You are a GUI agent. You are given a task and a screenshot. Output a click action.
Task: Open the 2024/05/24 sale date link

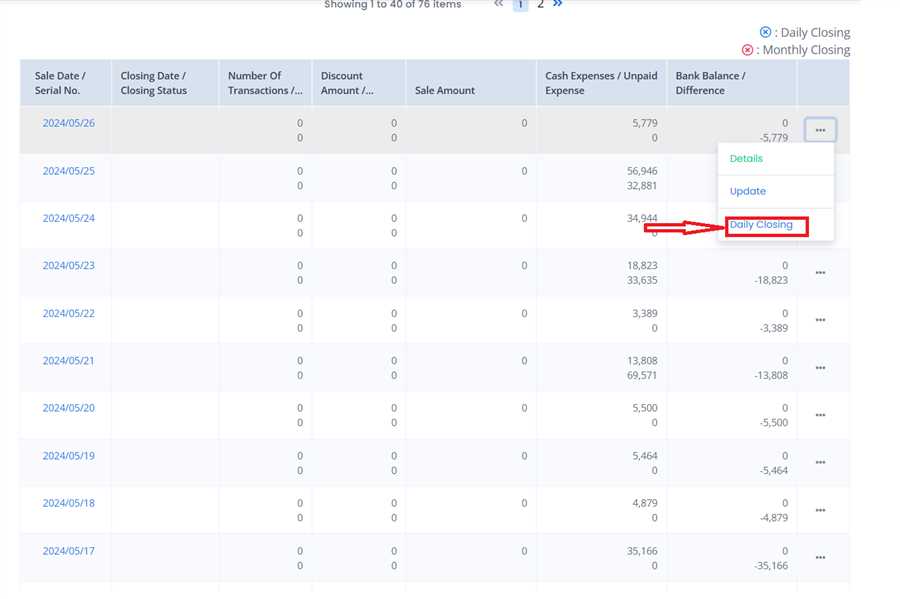coord(68,218)
